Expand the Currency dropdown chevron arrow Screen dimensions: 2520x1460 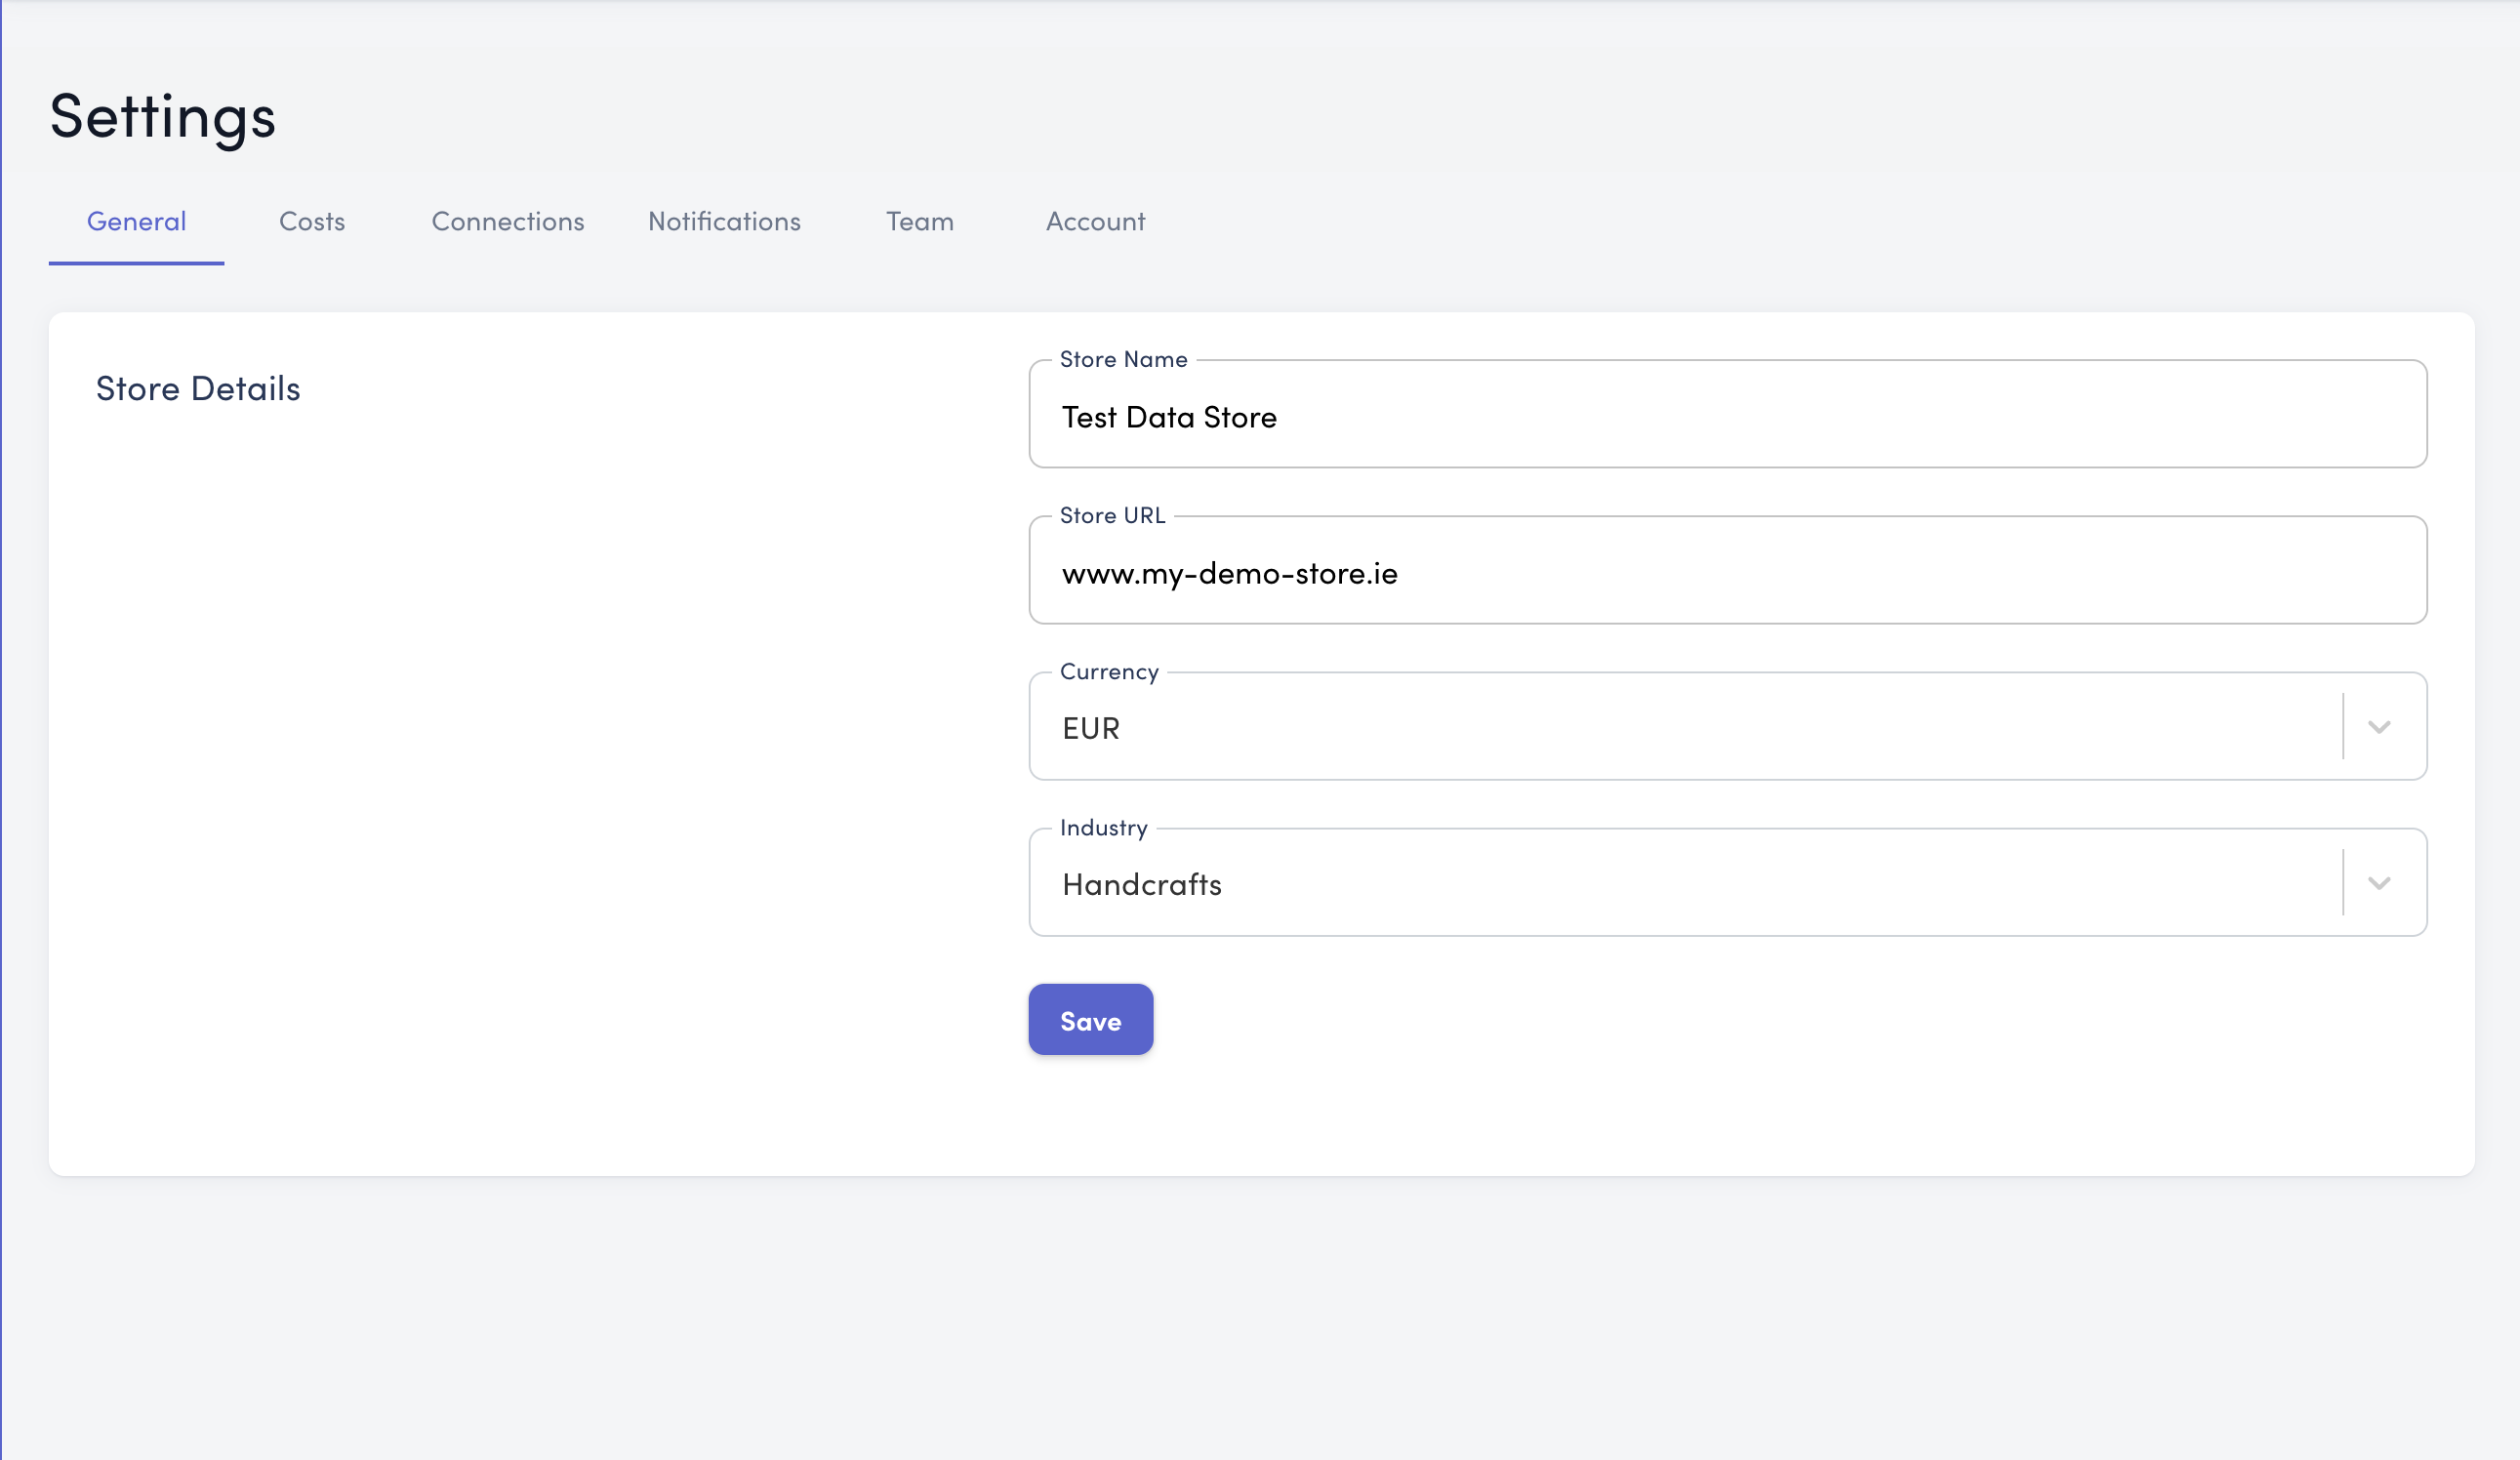2378,727
